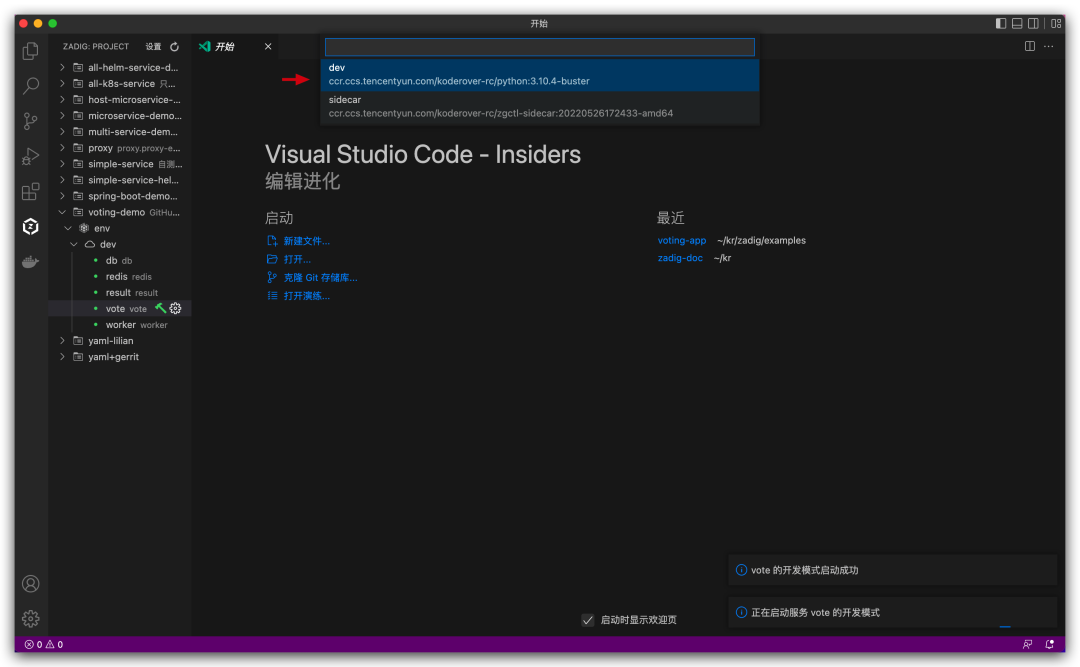Refresh the ZADIG: PROJECT panel
This screenshot has height=667, width=1080.
click(172, 46)
